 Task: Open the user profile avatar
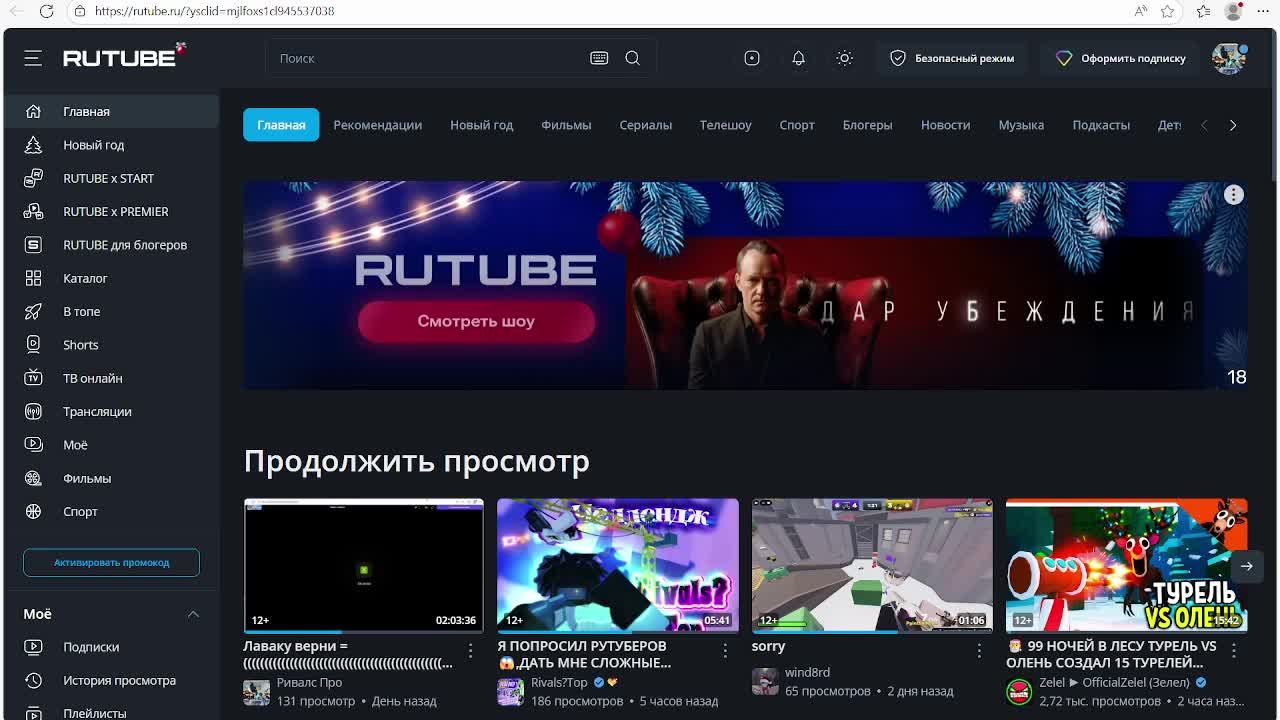pyautogui.click(x=1229, y=58)
